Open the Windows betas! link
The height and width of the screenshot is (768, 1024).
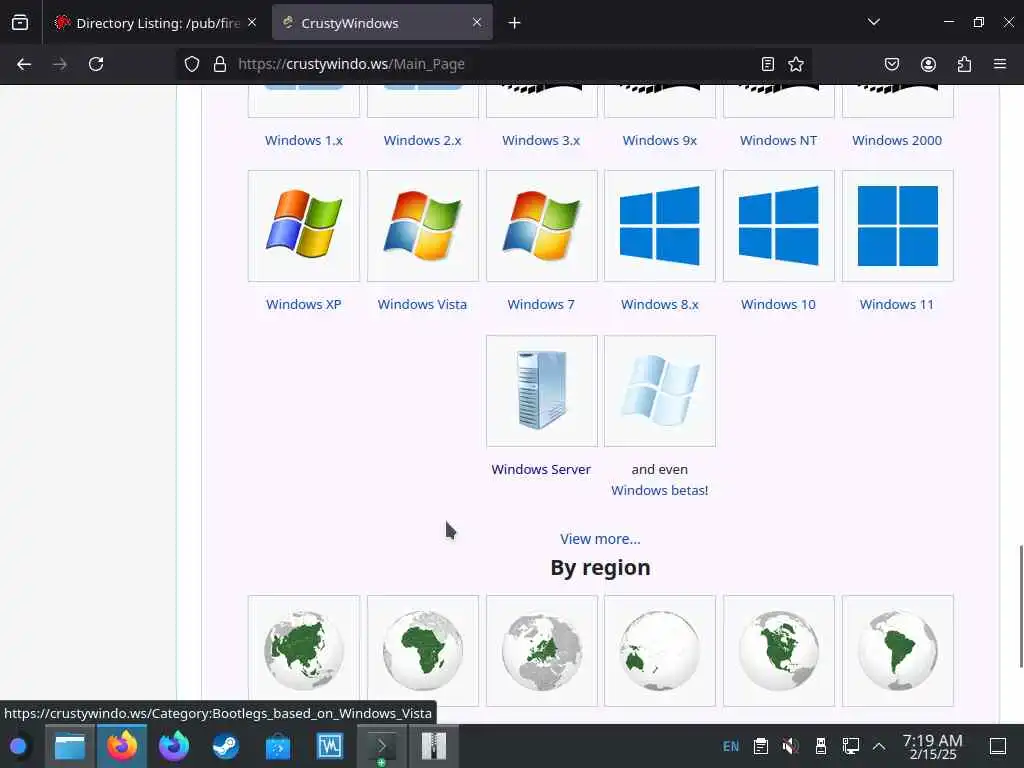(x=660, y=490)
